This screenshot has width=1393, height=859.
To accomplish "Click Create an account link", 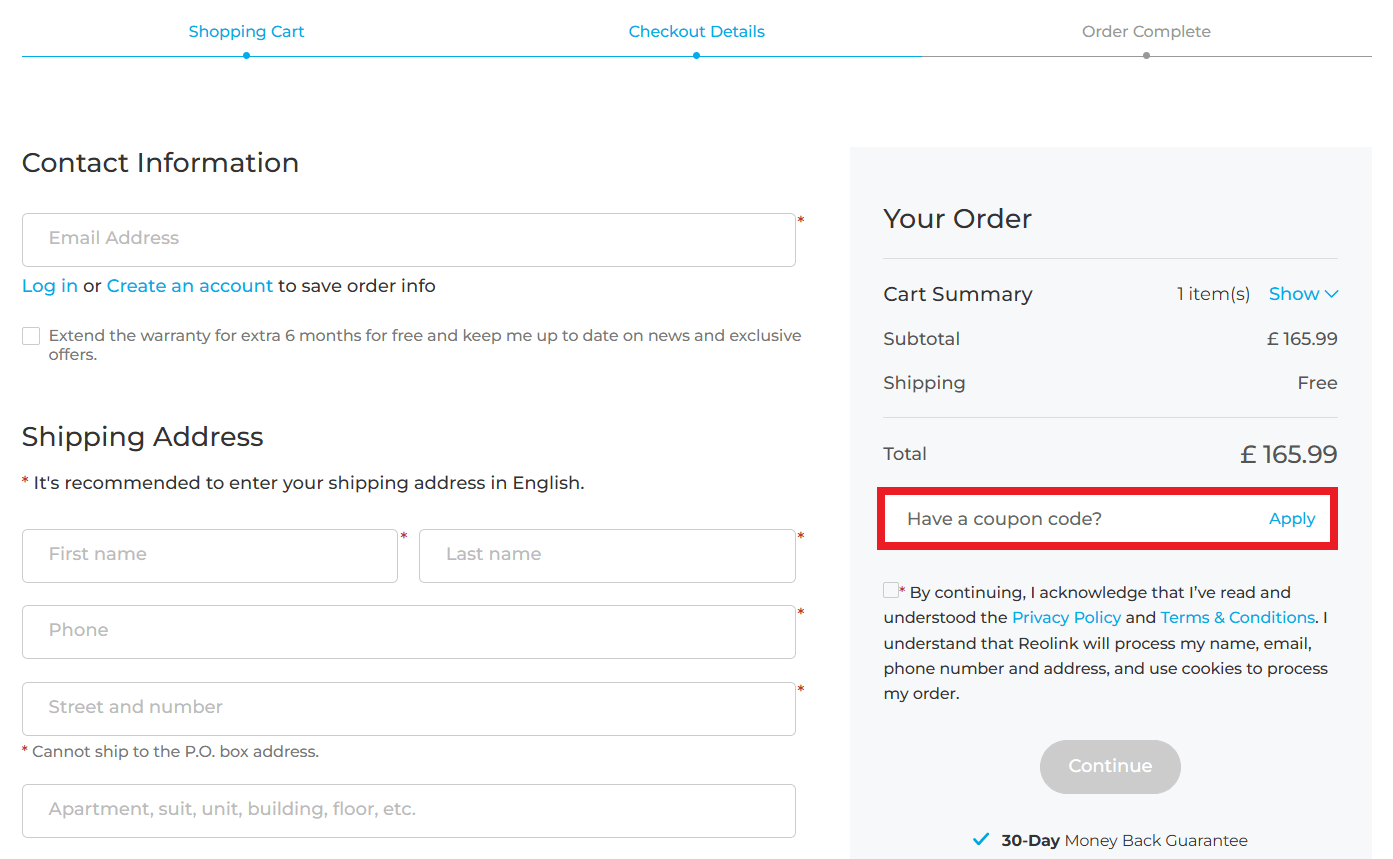I will [x=190, y=286].
